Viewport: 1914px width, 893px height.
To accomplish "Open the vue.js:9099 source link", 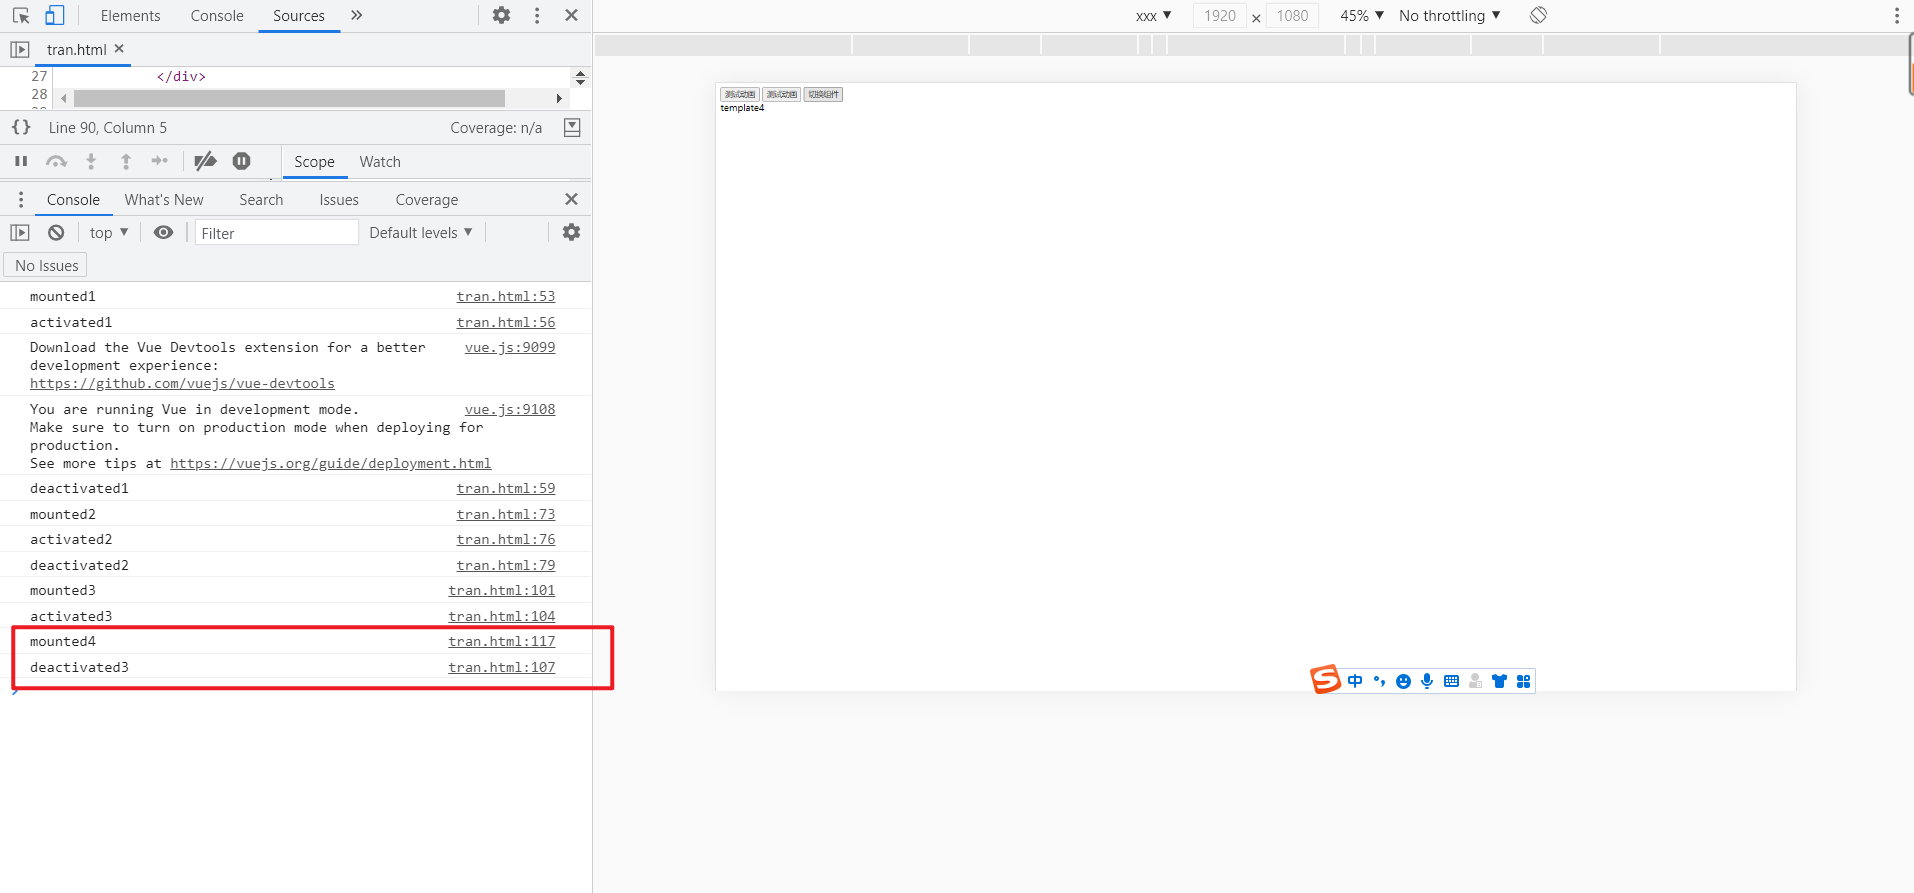I will click(x=510, y=348).
